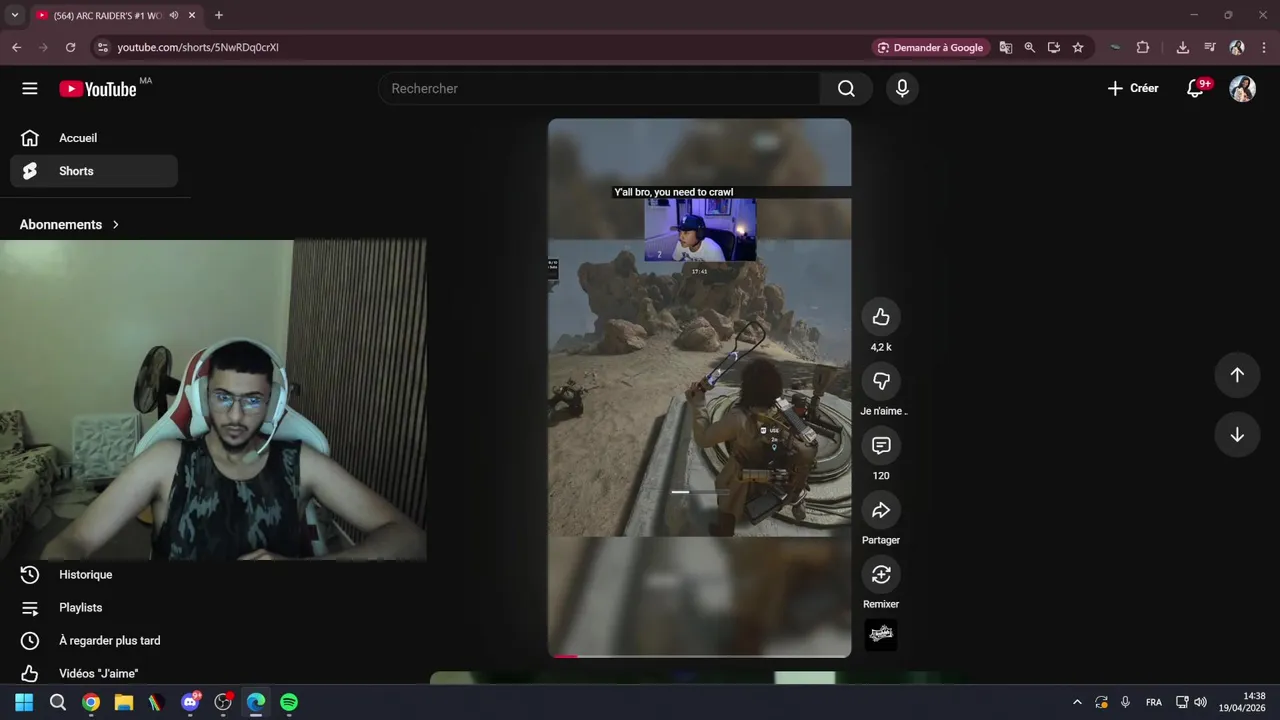This screenshot has height=720, width=1280.
Task: Launch Chrome from the taskbar
Action: 91,702
